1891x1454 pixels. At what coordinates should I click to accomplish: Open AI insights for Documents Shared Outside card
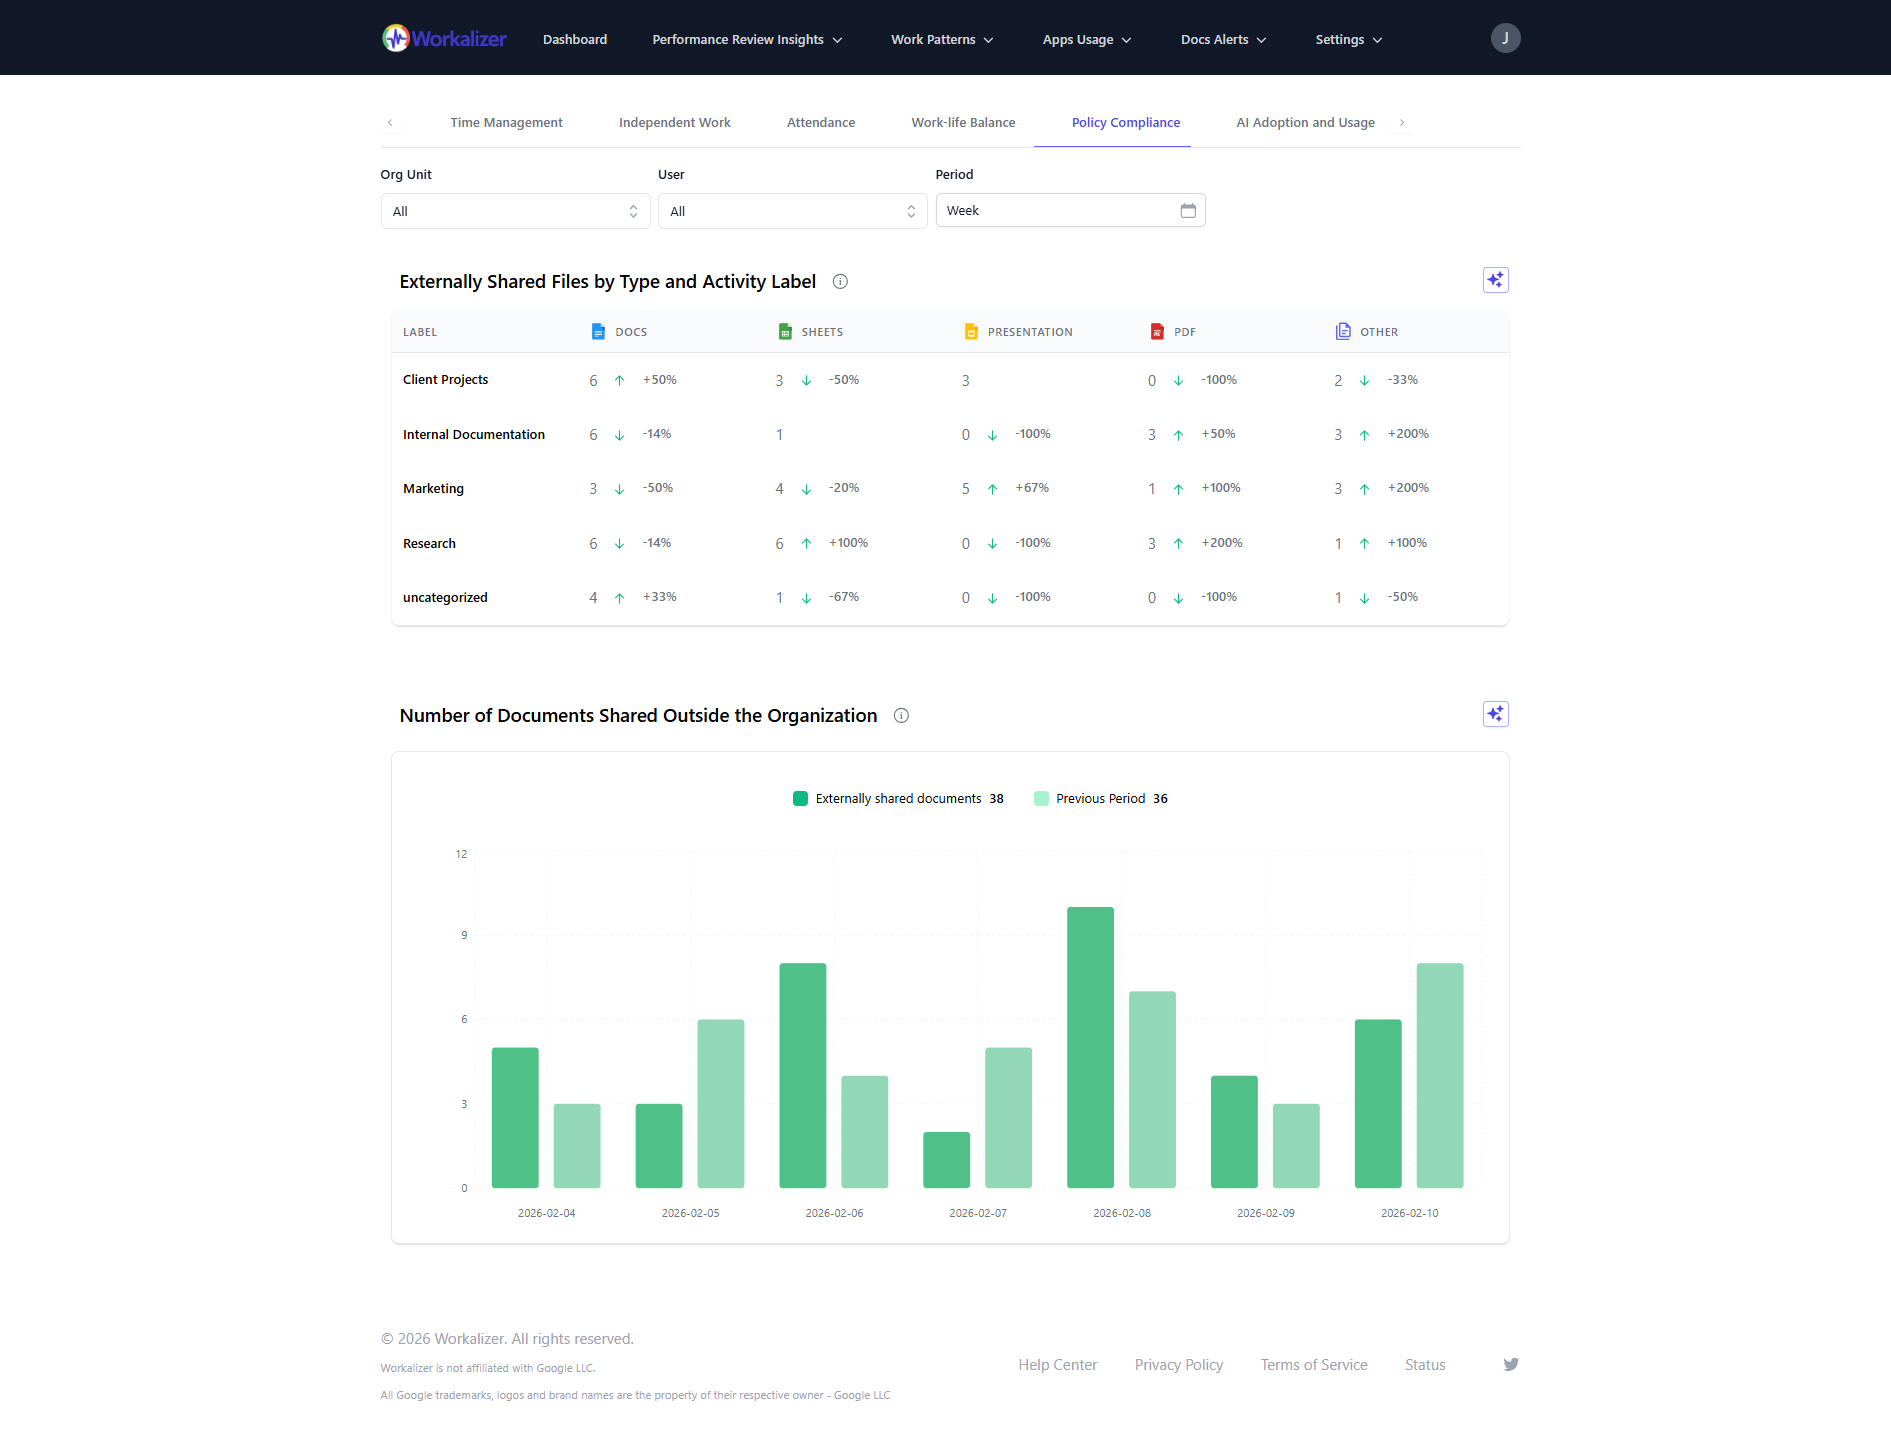point(1495,714)
